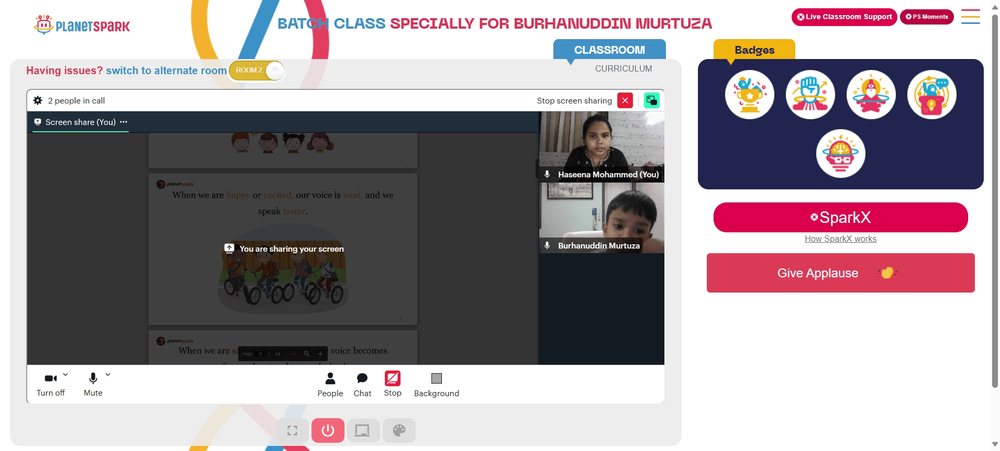This screenshot has height=451, width=1000.
Task: Toggle fullscreen mode for classroom
Action: (x=292, y=431)
